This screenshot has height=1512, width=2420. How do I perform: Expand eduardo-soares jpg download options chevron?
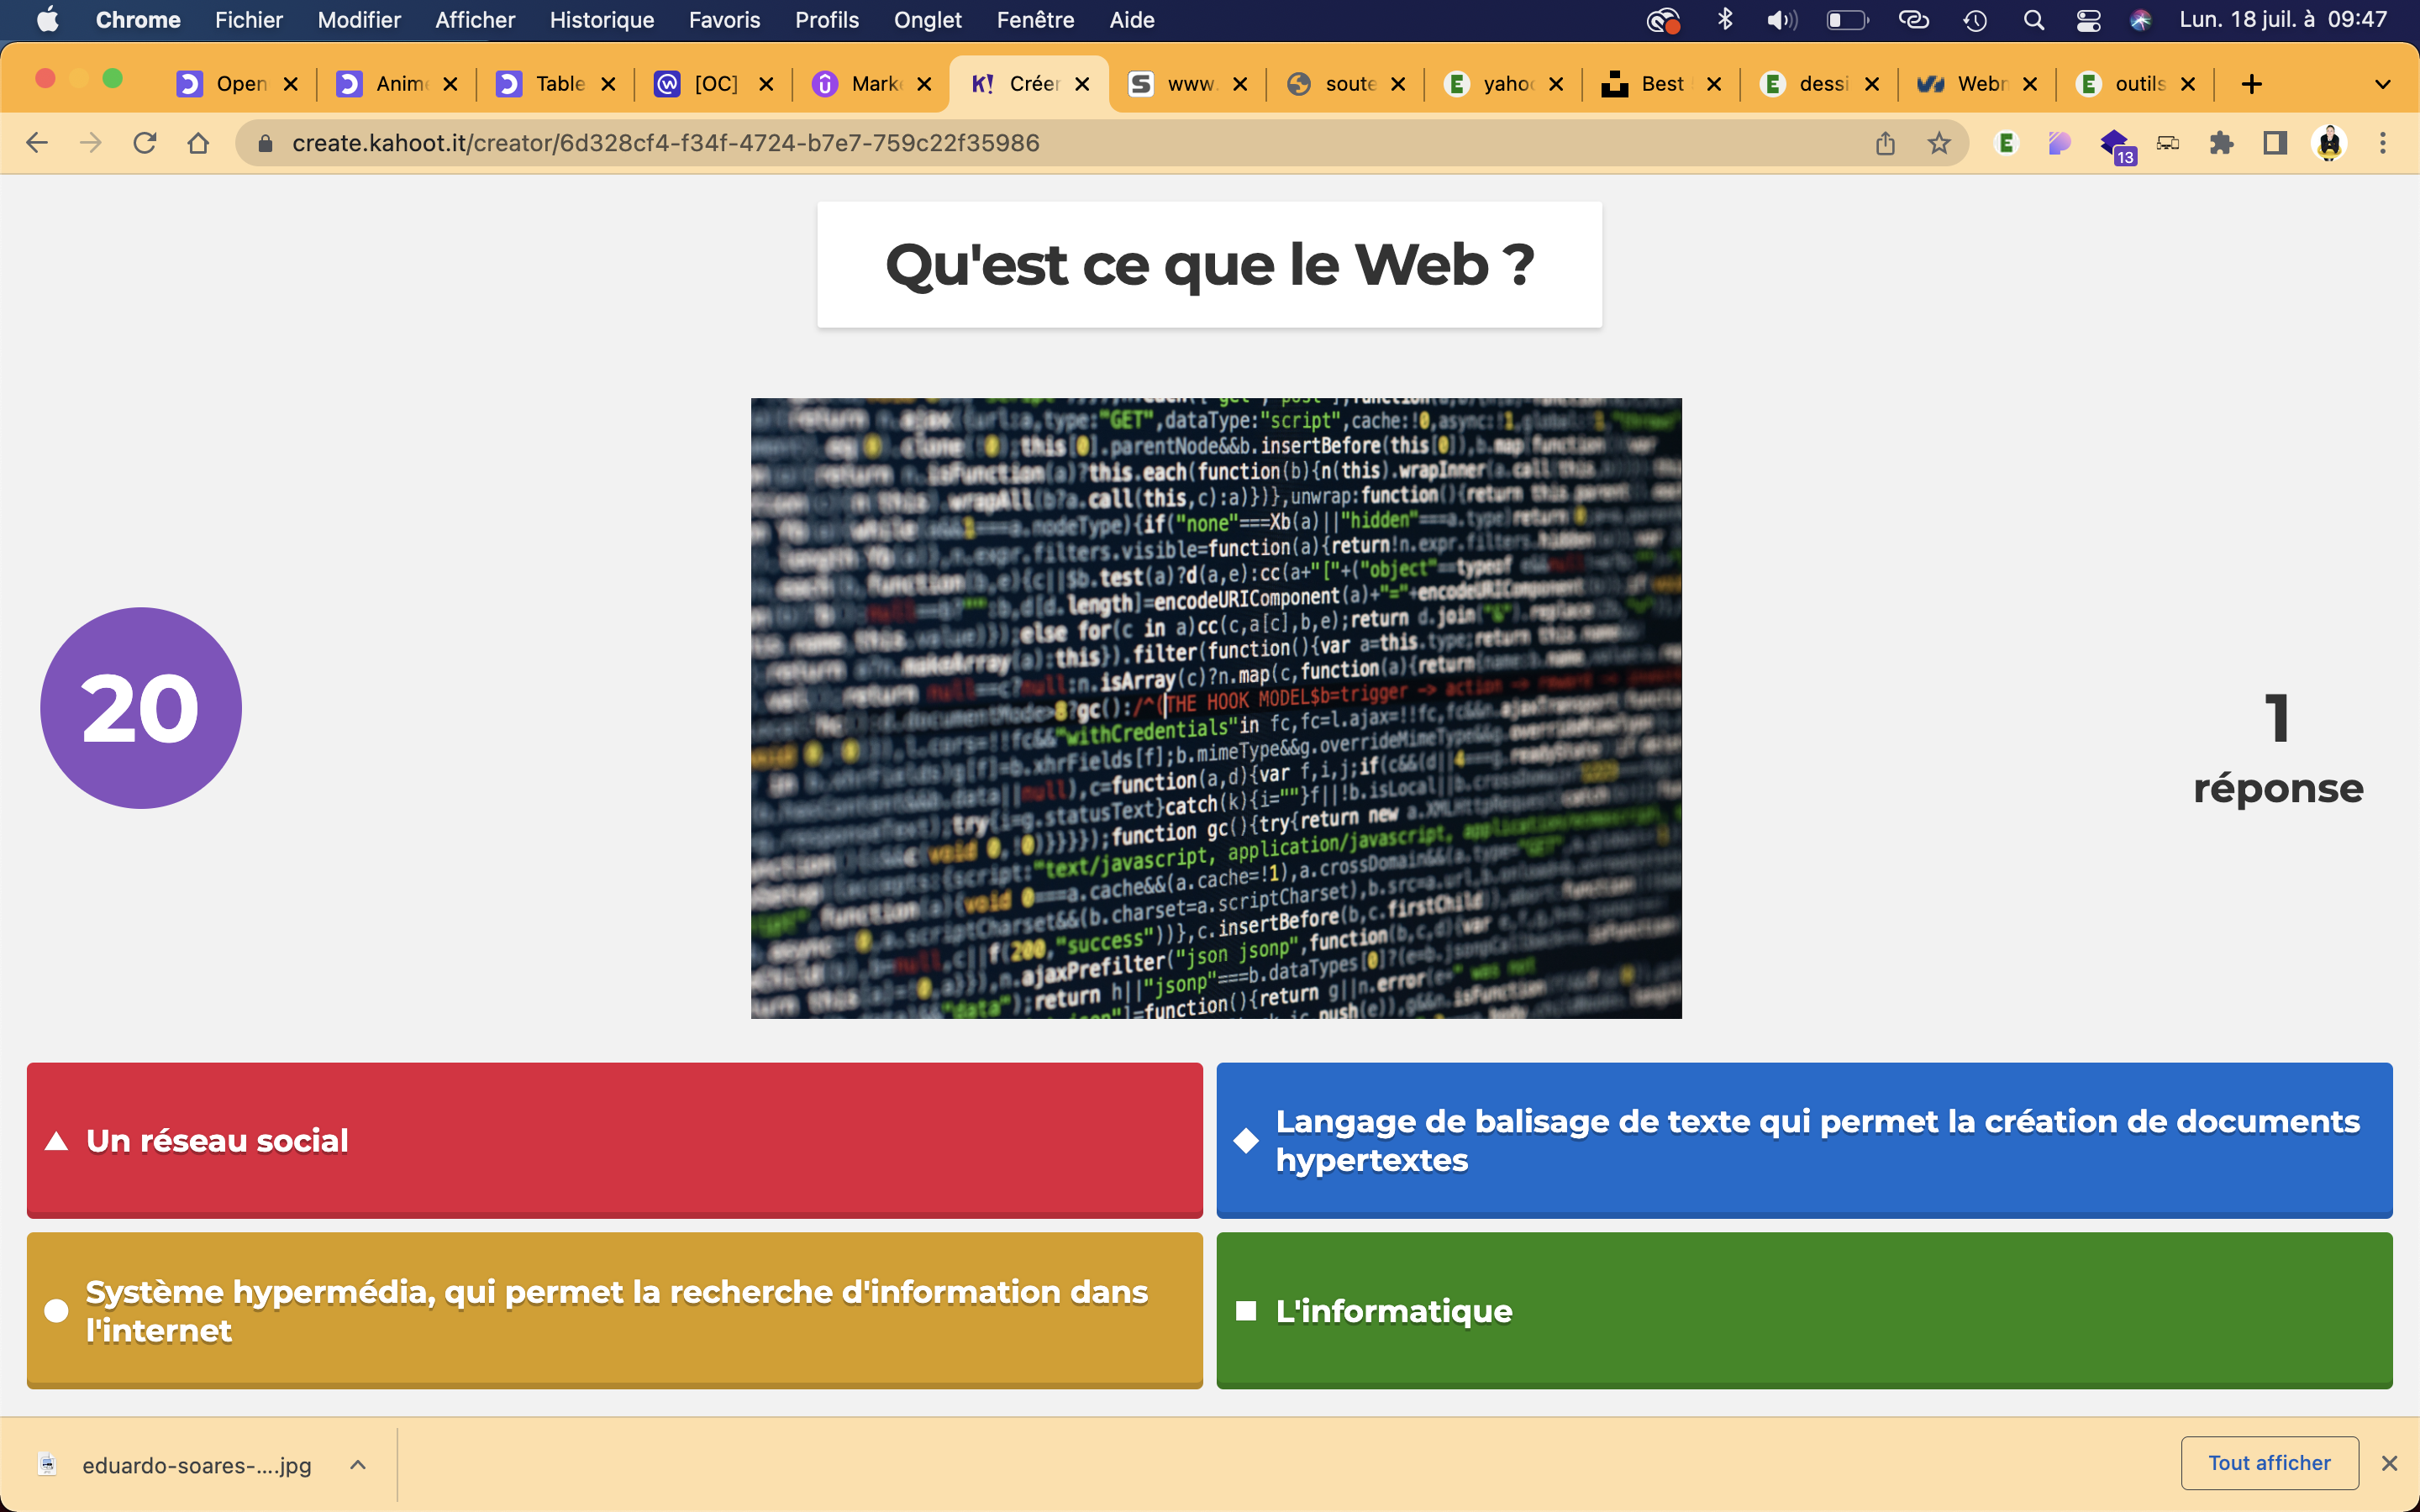[x=358, y=1464]
